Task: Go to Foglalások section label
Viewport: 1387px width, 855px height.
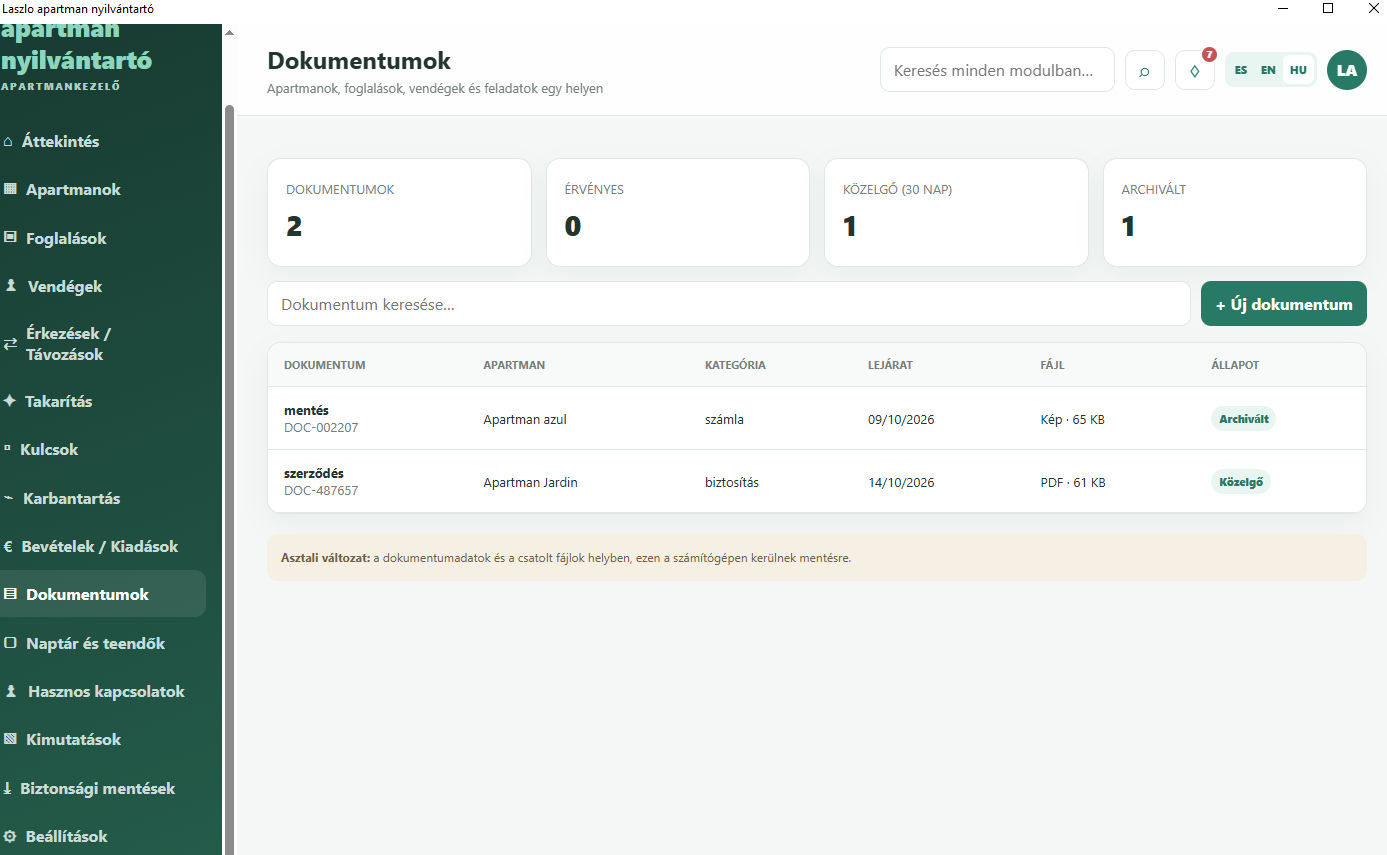Action: click(66, 238)
